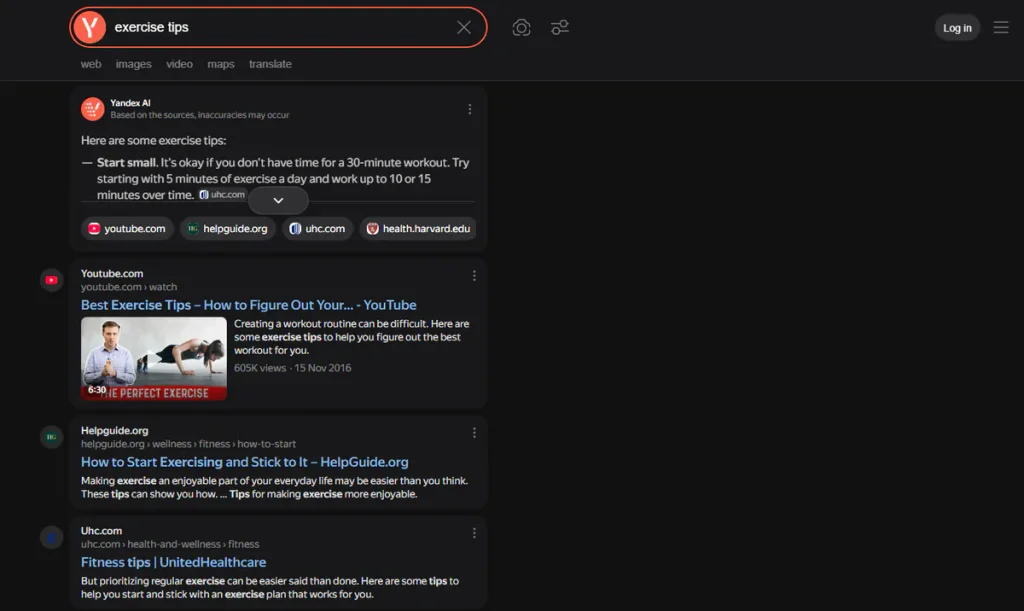The height and width of the screenshot is (611, 1024).
Task: Open options menu for Helpguide.org result
Action: 474,433
